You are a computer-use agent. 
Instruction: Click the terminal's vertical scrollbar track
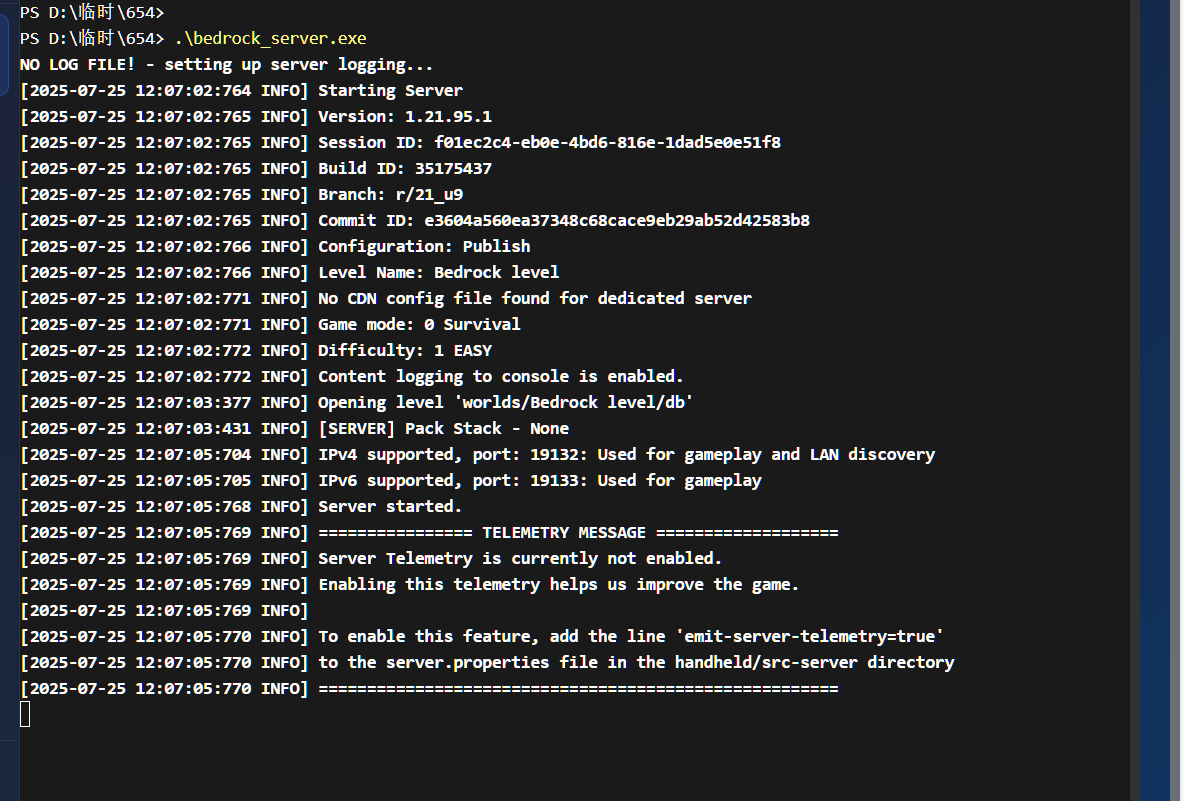(1135, 400)
